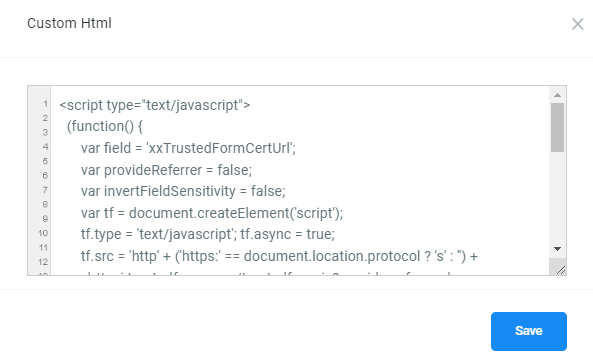Click the tf.src = 'http' code line

(x=279, y=256)
